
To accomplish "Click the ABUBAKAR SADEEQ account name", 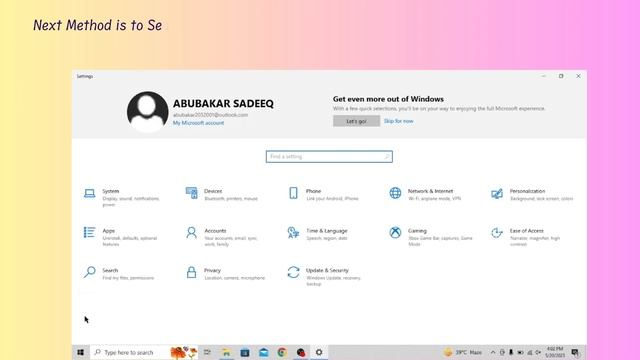I will [x=223, y=104].
